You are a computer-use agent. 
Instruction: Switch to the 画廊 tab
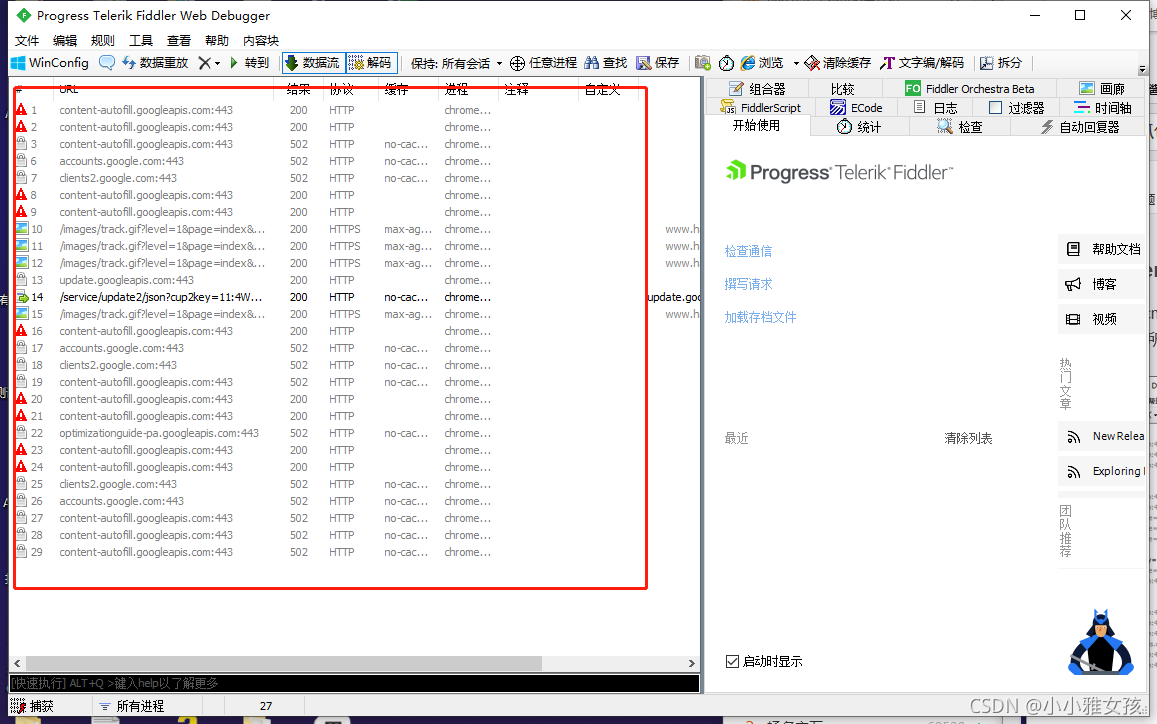1102,89
